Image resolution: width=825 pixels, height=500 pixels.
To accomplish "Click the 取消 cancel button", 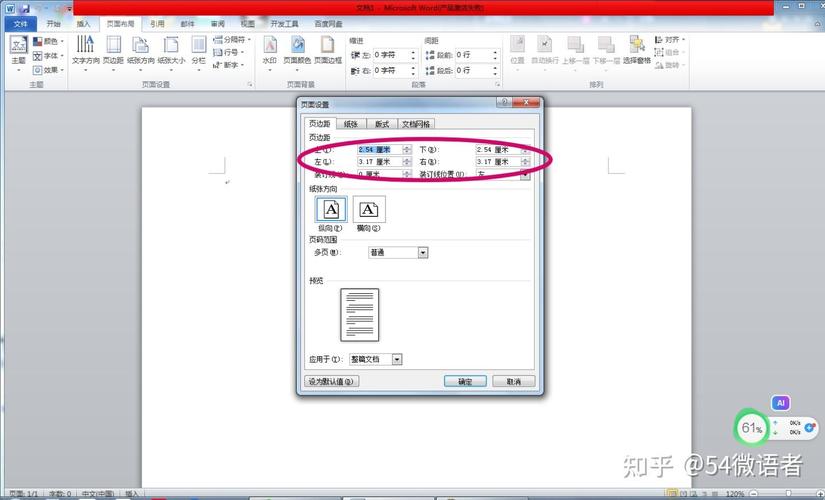I will pyautogui.click(x=514, y=381).
